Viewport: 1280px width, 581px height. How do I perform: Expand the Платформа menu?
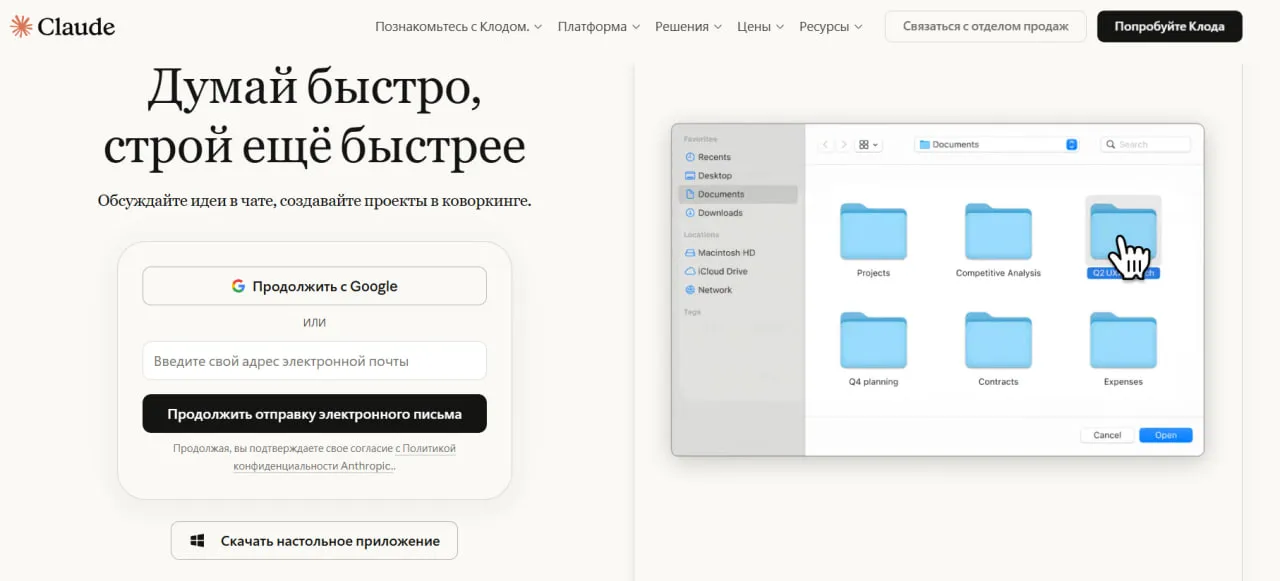point(599,27)
